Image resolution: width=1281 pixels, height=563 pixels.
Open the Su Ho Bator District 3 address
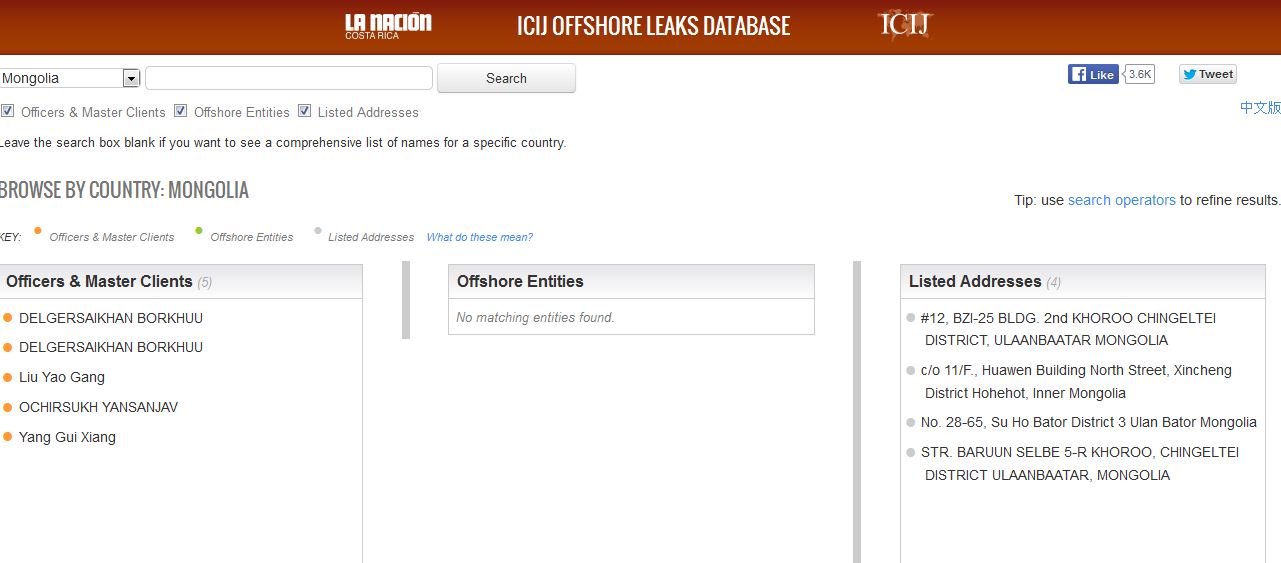point(1089,422)
